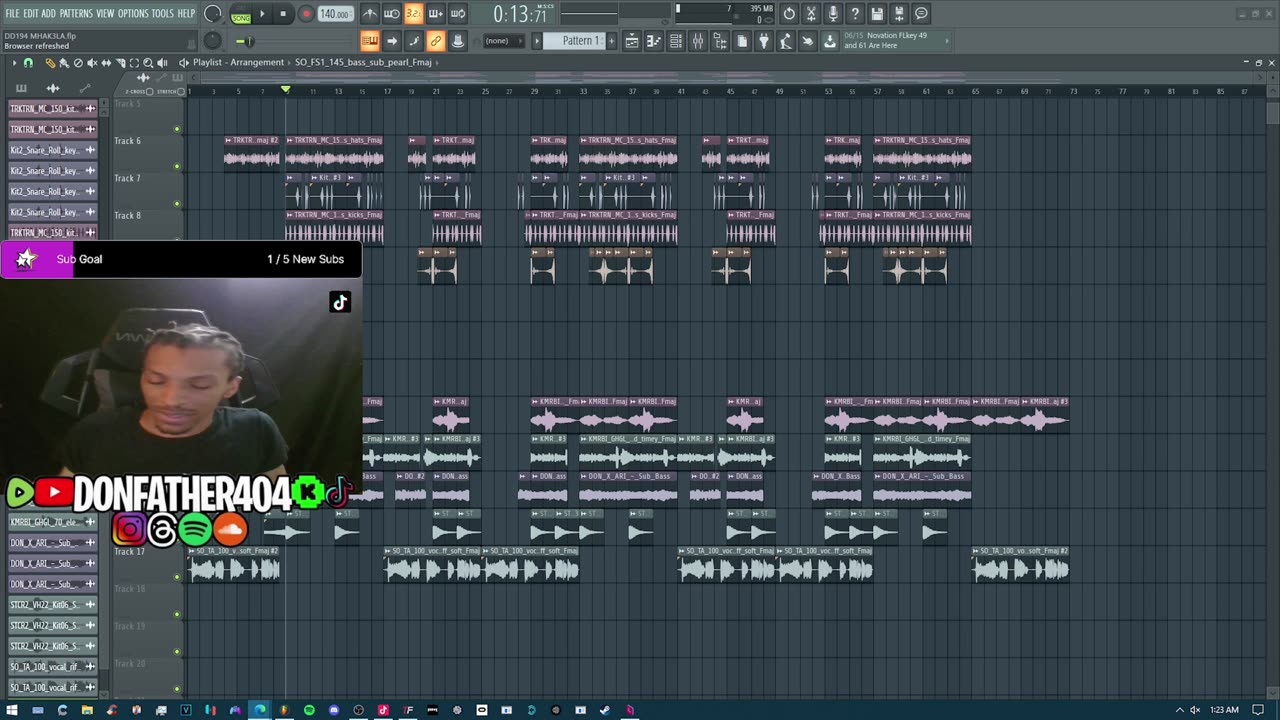
Task: Click the arrow auto-scroll icon
Action: click(x=392, y=41)
